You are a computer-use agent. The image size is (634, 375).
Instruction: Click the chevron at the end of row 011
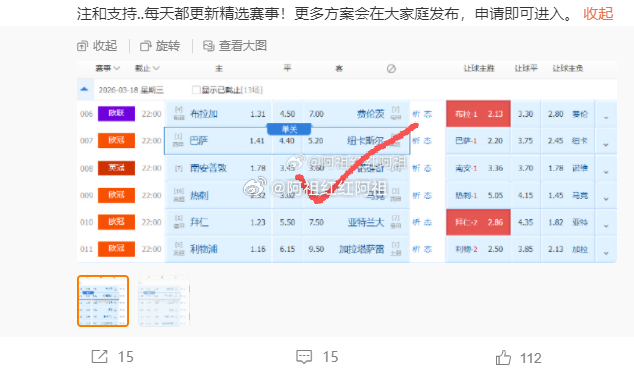point(606,253)
